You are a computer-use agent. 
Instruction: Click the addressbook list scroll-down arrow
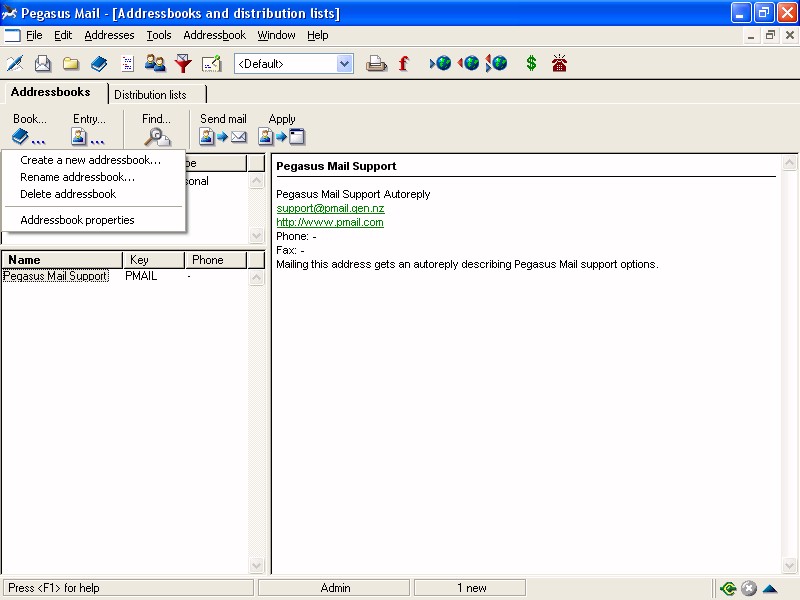(256, 235)
